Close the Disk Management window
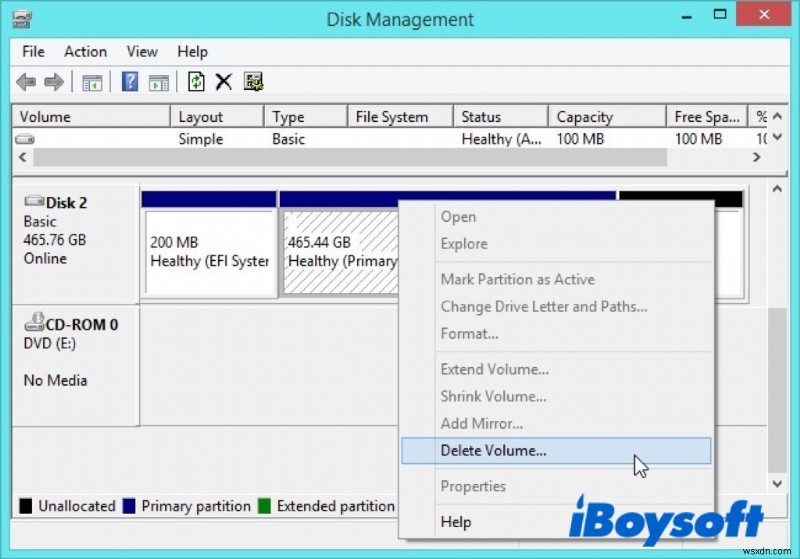The image size is (800, 559). 764,15
